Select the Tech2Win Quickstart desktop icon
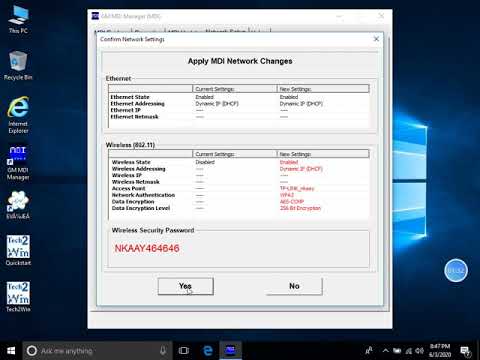 18,250
